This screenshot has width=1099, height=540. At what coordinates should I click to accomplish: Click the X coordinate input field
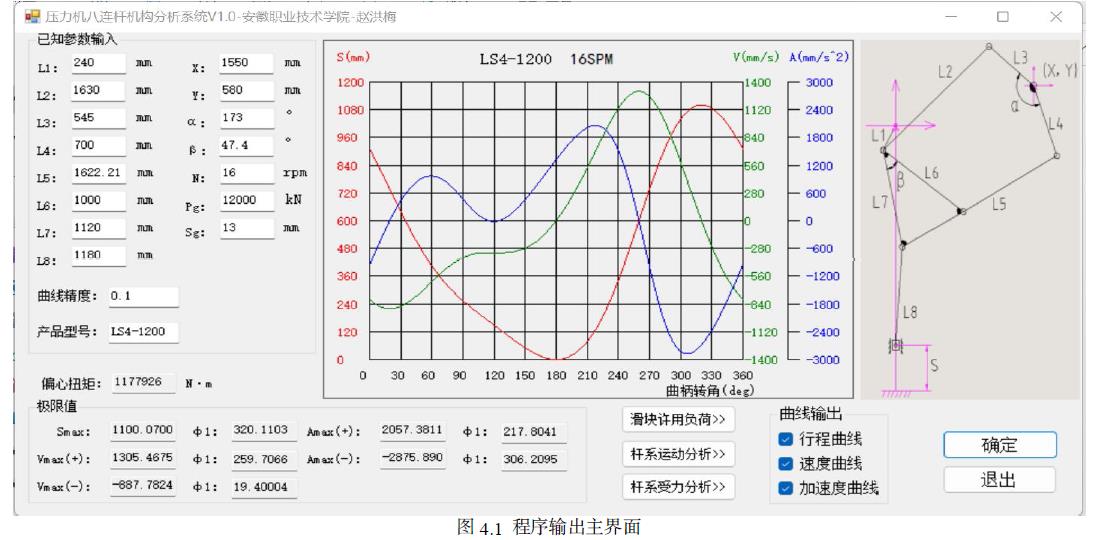(x=244, y=64)
